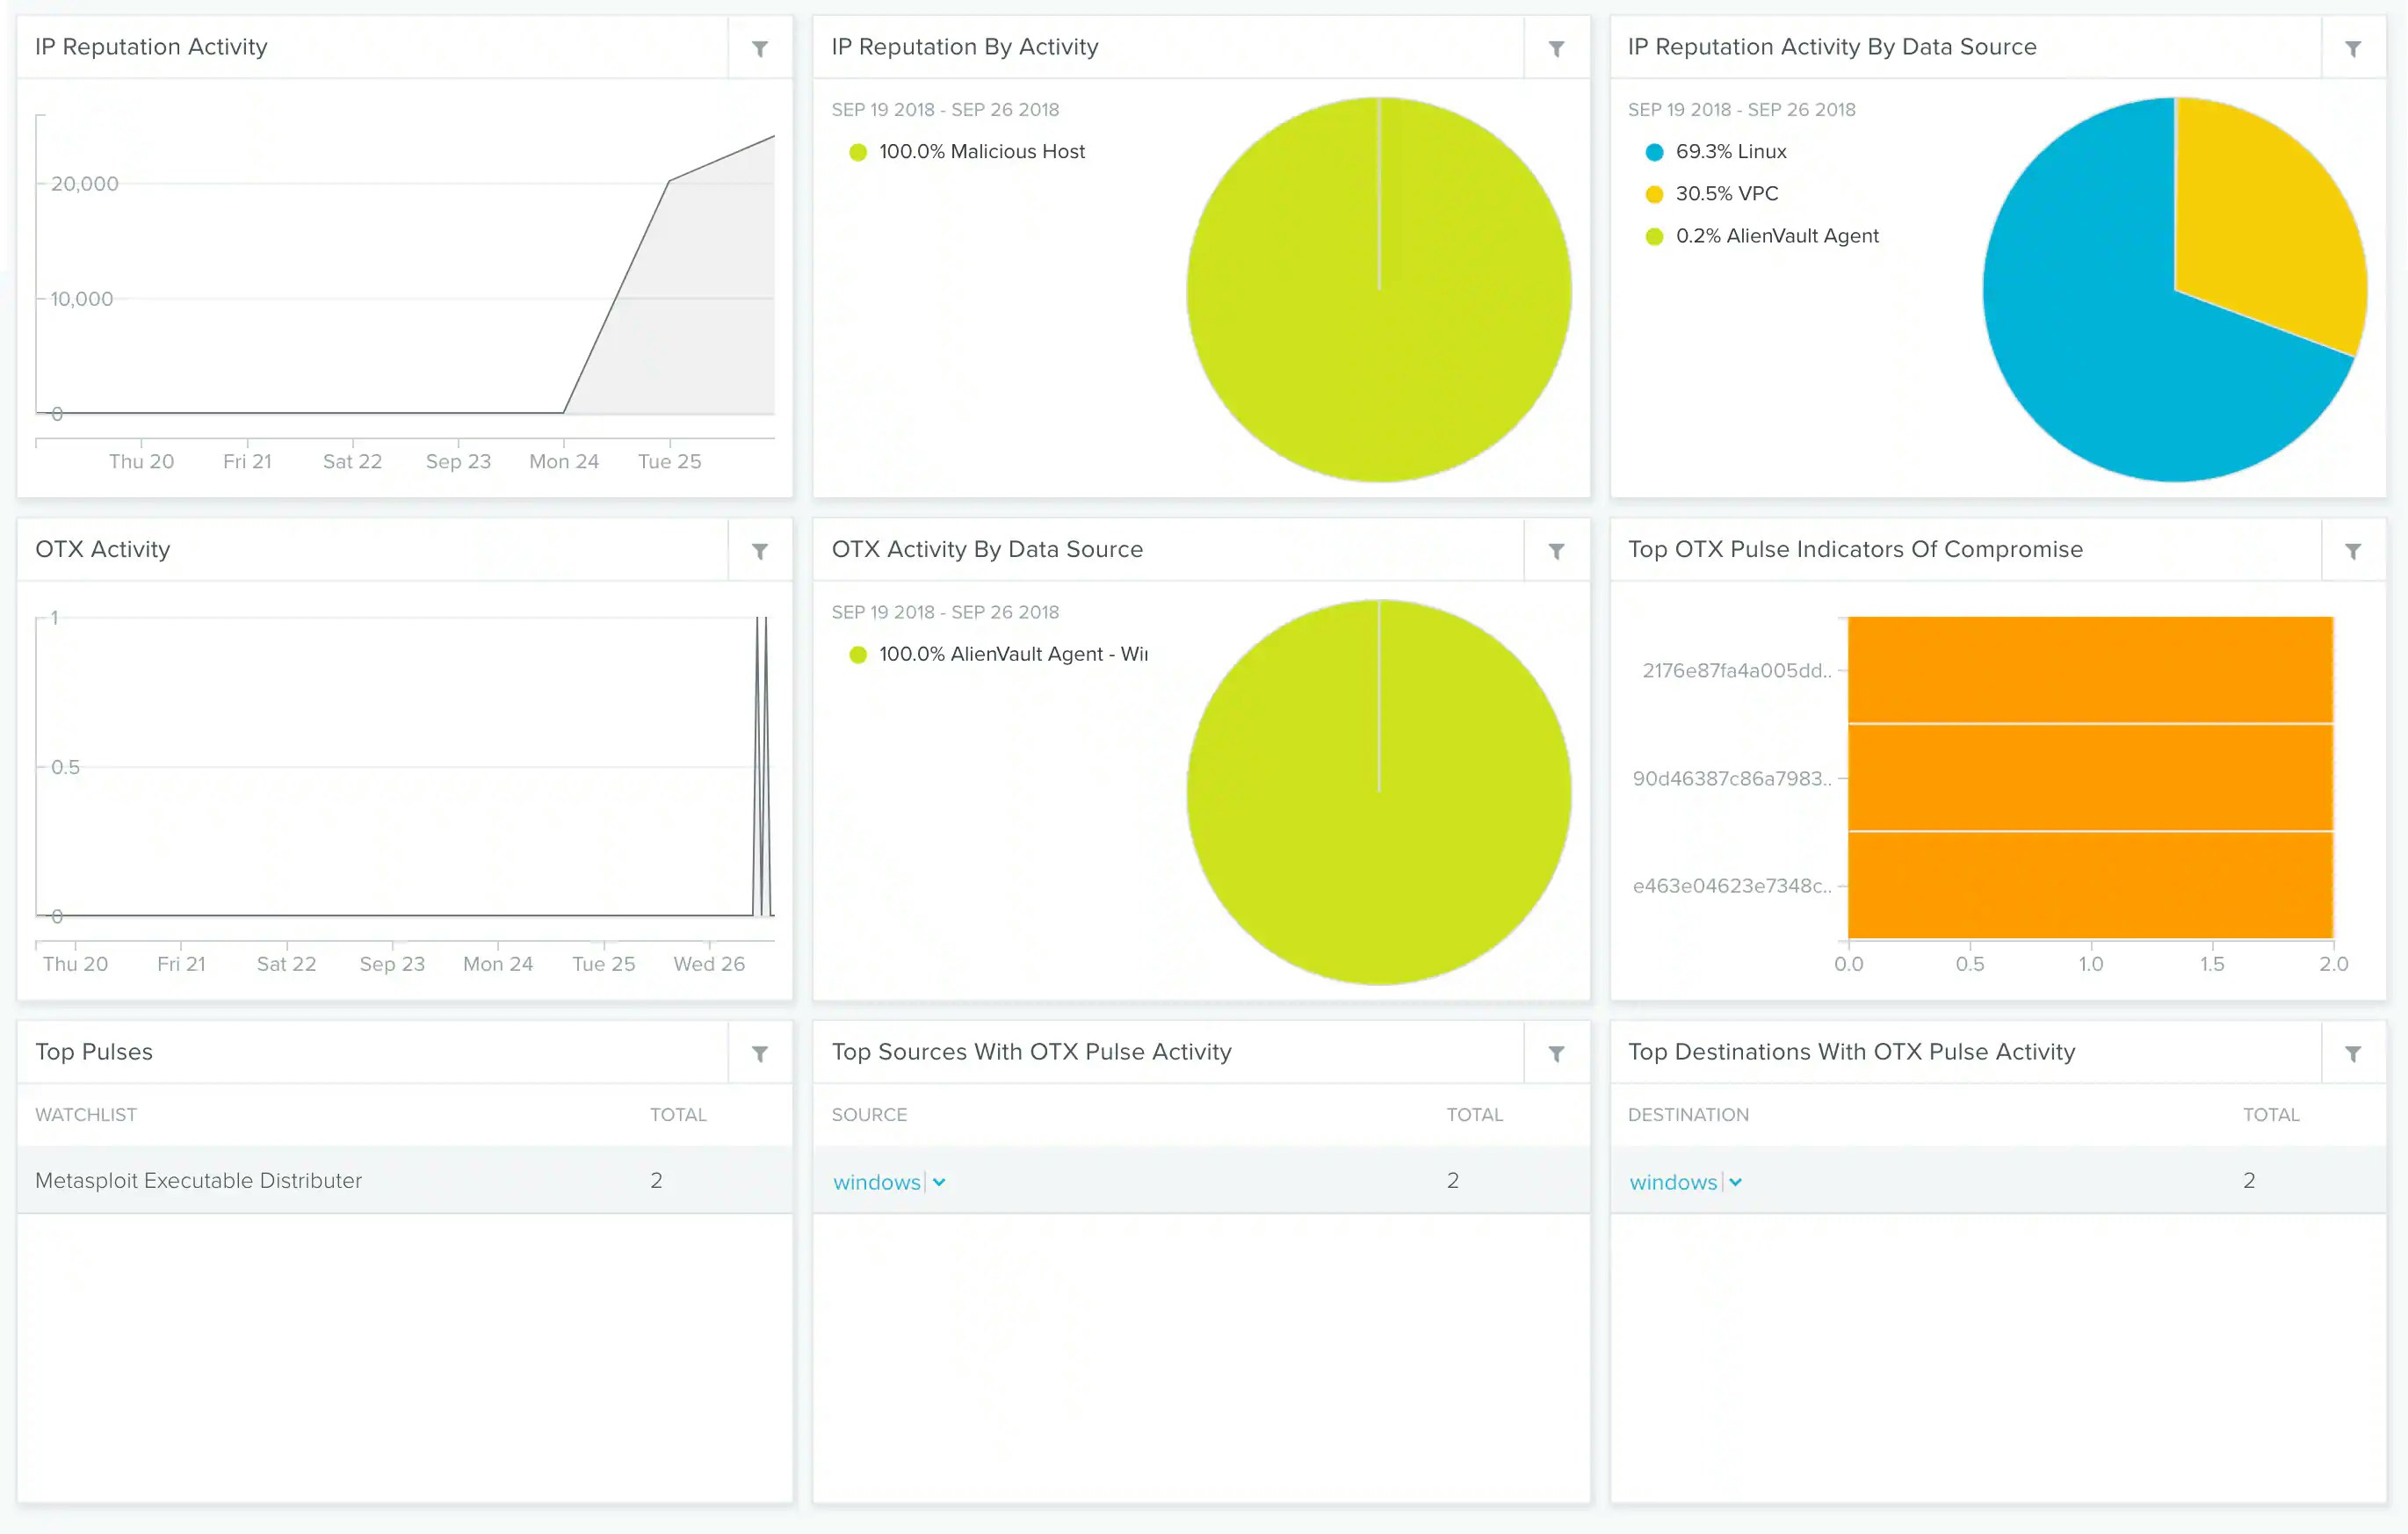The height and width of the screenshot is (1534, 2408).
Task: Open filter for IP Reputation By Activity
Action: [1555, 48]
